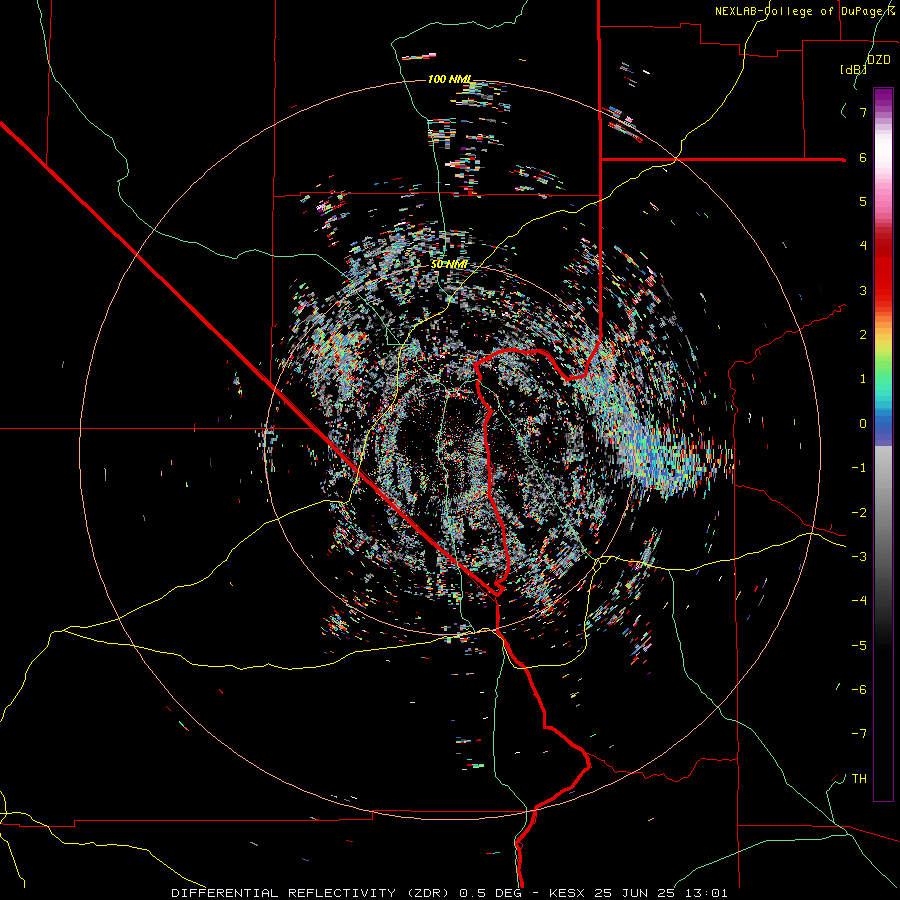The width and height of the screenshot is (900, 900).
Task: Click the "-6" value on the dB scale
Action: [x=859, y=690]
